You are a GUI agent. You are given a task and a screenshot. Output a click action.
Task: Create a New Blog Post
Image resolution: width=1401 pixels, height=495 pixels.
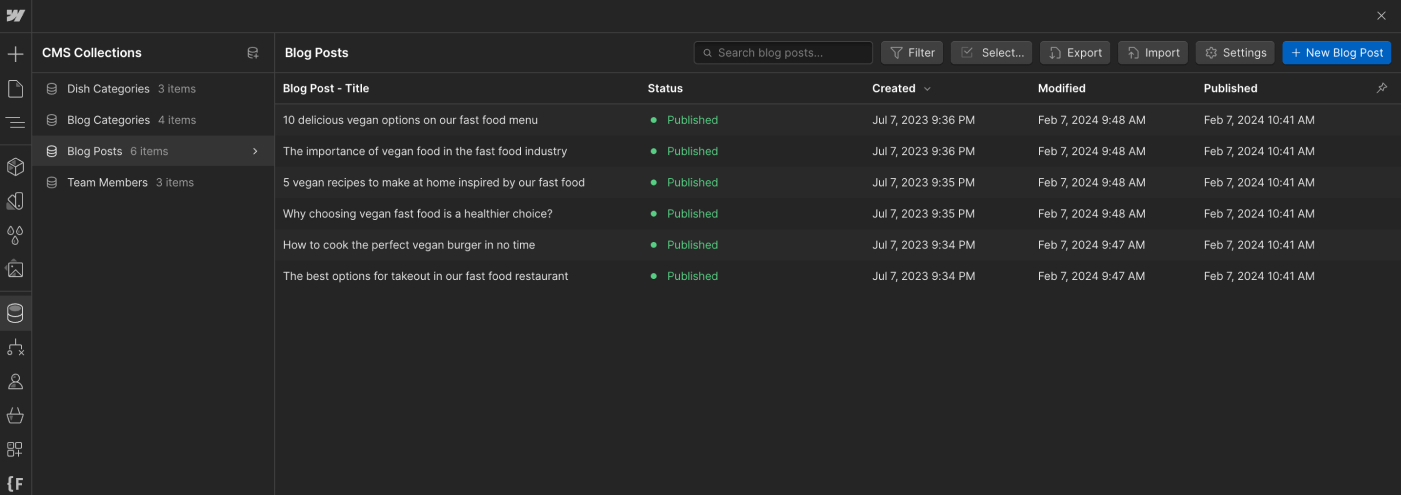coord(1337,53)
